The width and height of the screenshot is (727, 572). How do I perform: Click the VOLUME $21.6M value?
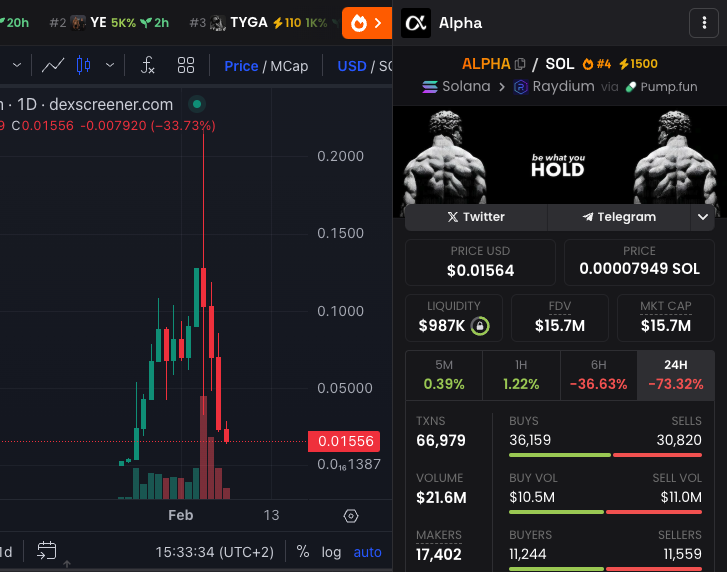[x=441, y=497]
